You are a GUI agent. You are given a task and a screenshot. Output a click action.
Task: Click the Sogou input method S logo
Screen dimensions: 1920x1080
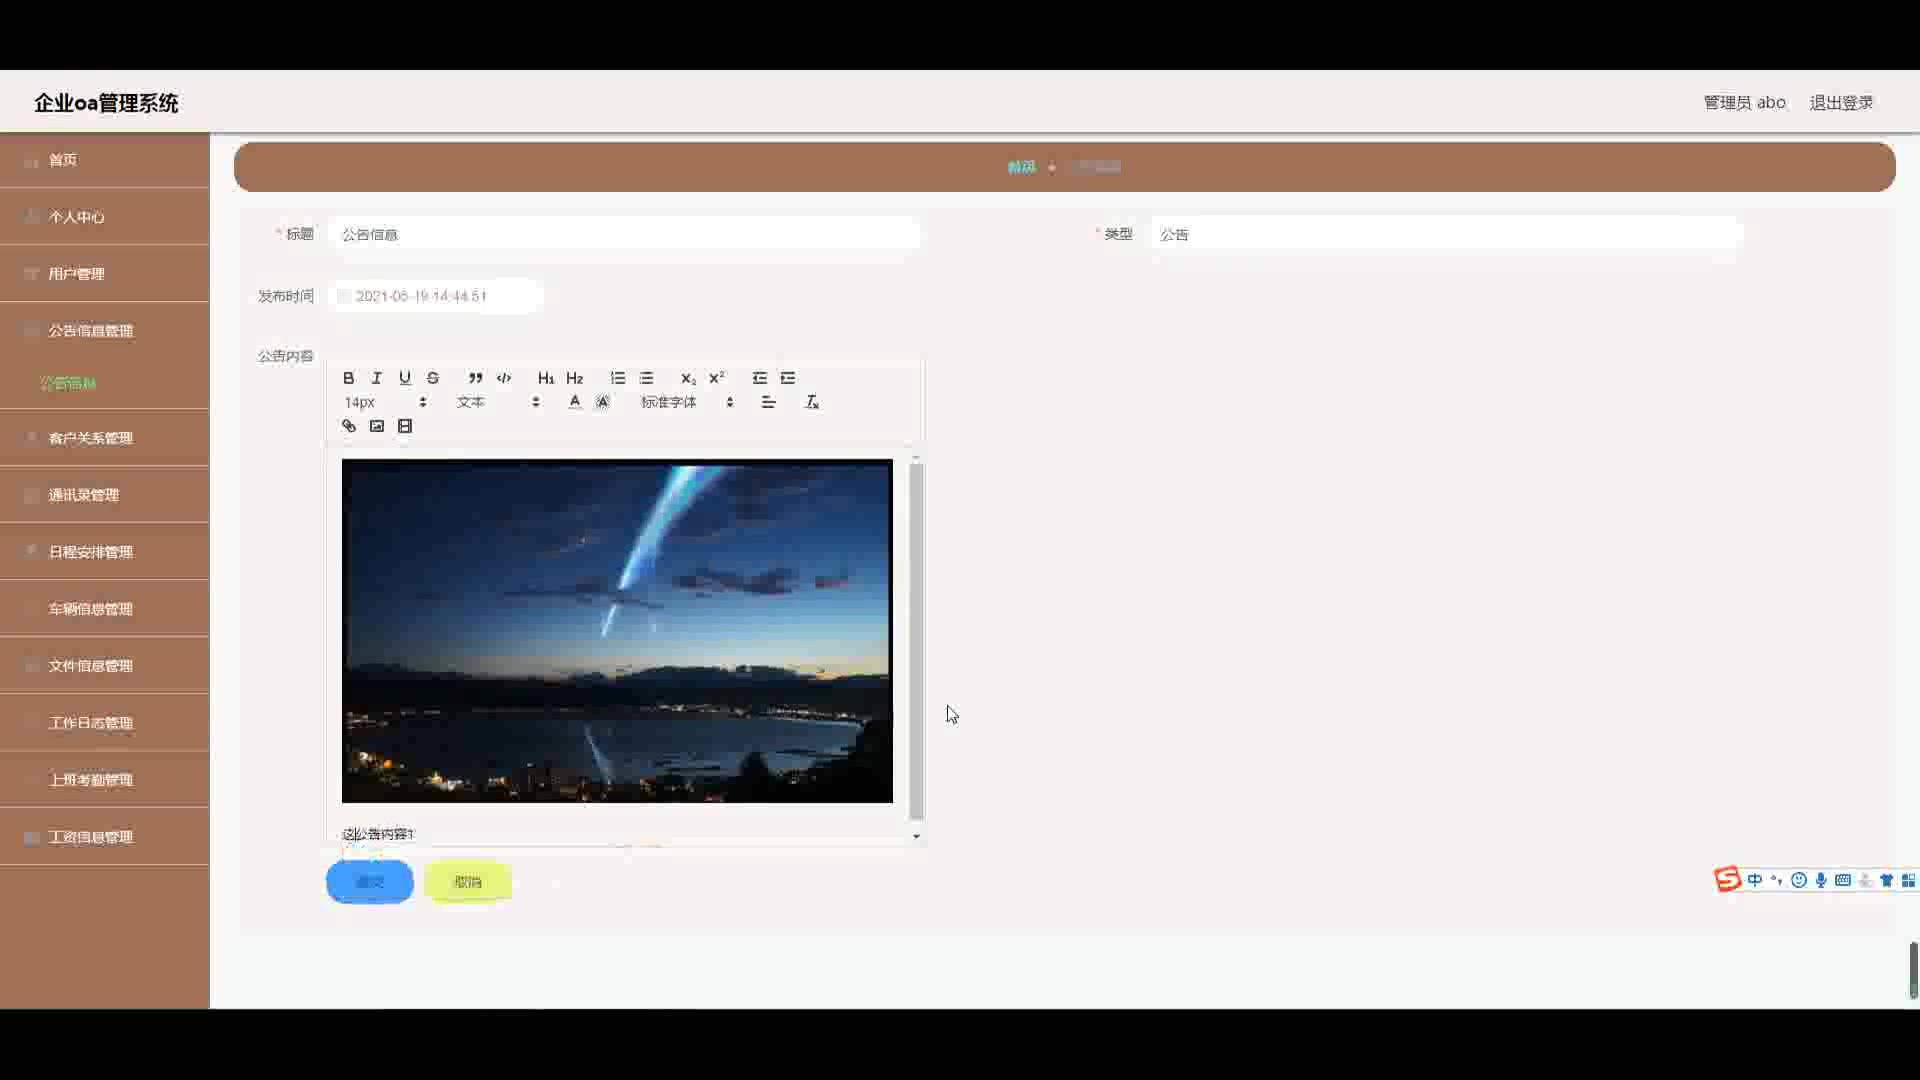tap(1727, 879)
